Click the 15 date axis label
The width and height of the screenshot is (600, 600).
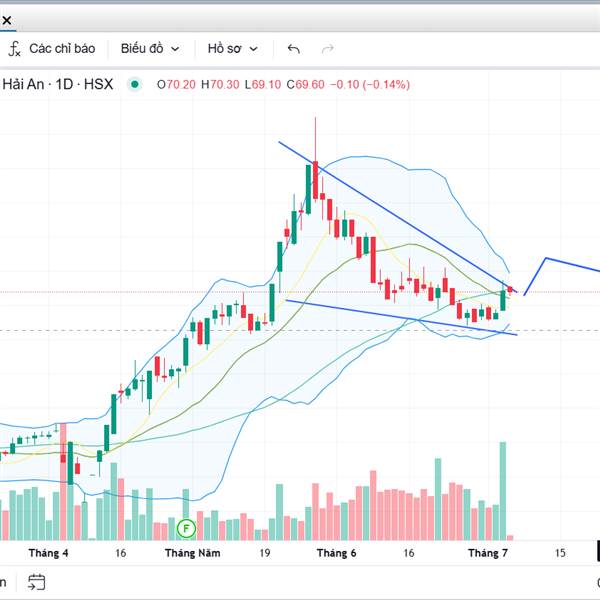pos(560,553)
